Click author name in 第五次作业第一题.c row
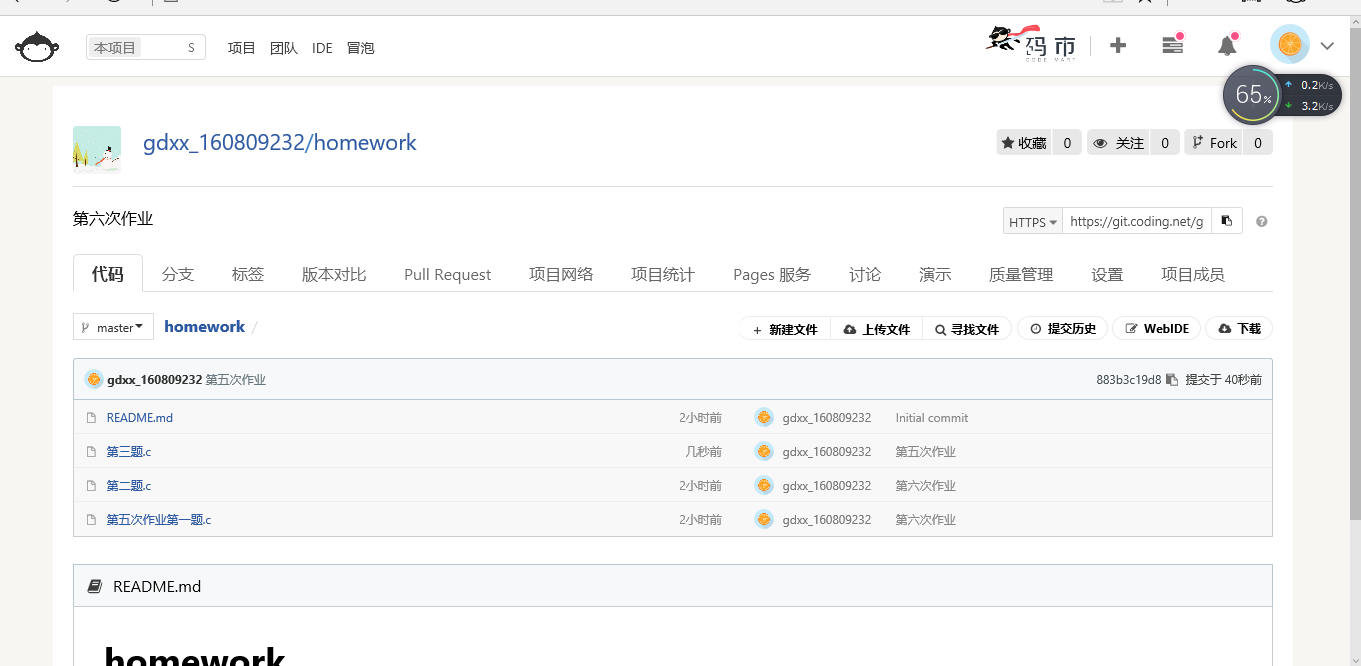1361x666 pixels. pos(827,520)
